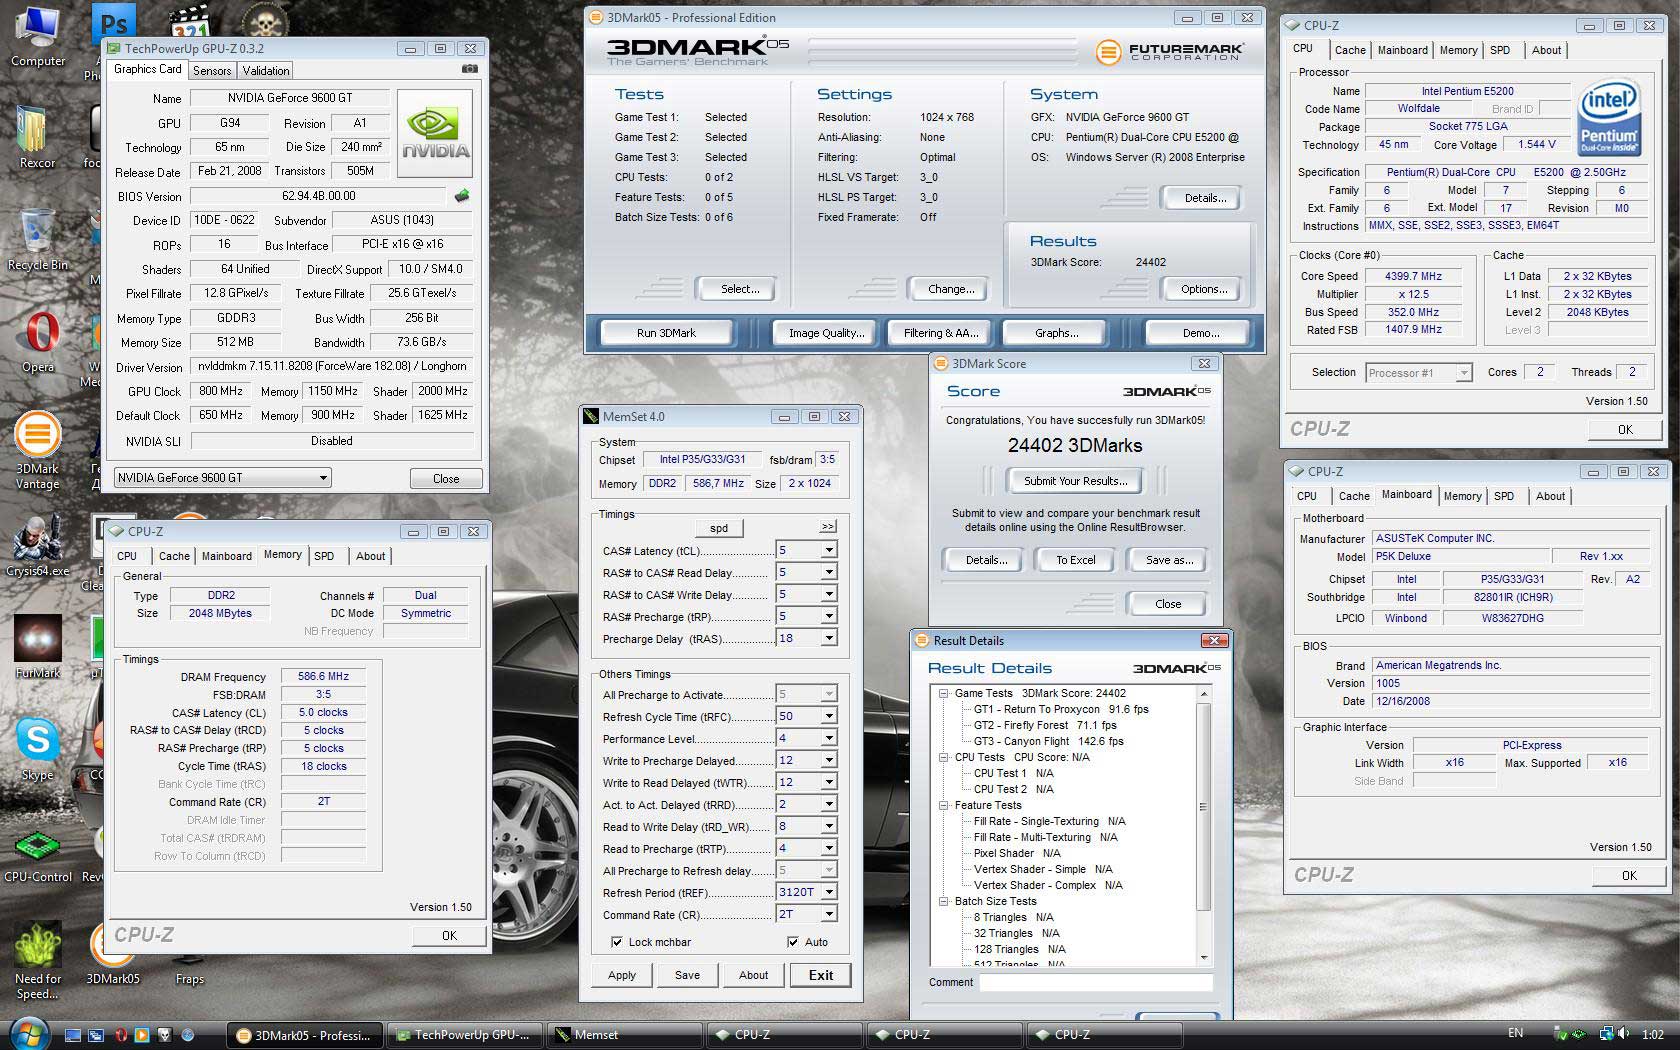Click the Filtering & AA button

pyautogui.click(x=941, y=333)
